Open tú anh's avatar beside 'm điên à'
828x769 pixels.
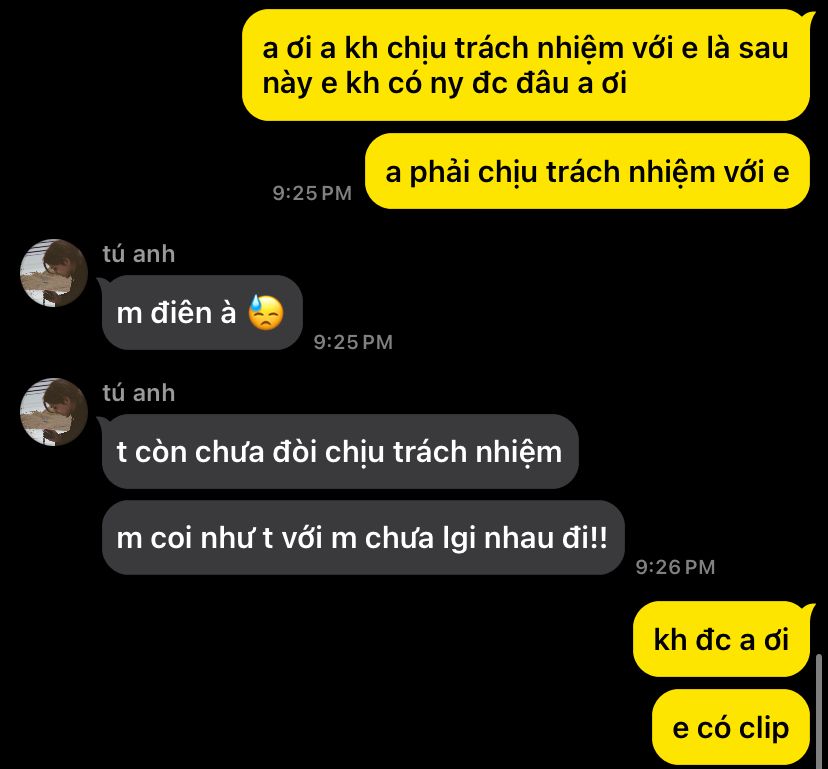pos(53,273)
